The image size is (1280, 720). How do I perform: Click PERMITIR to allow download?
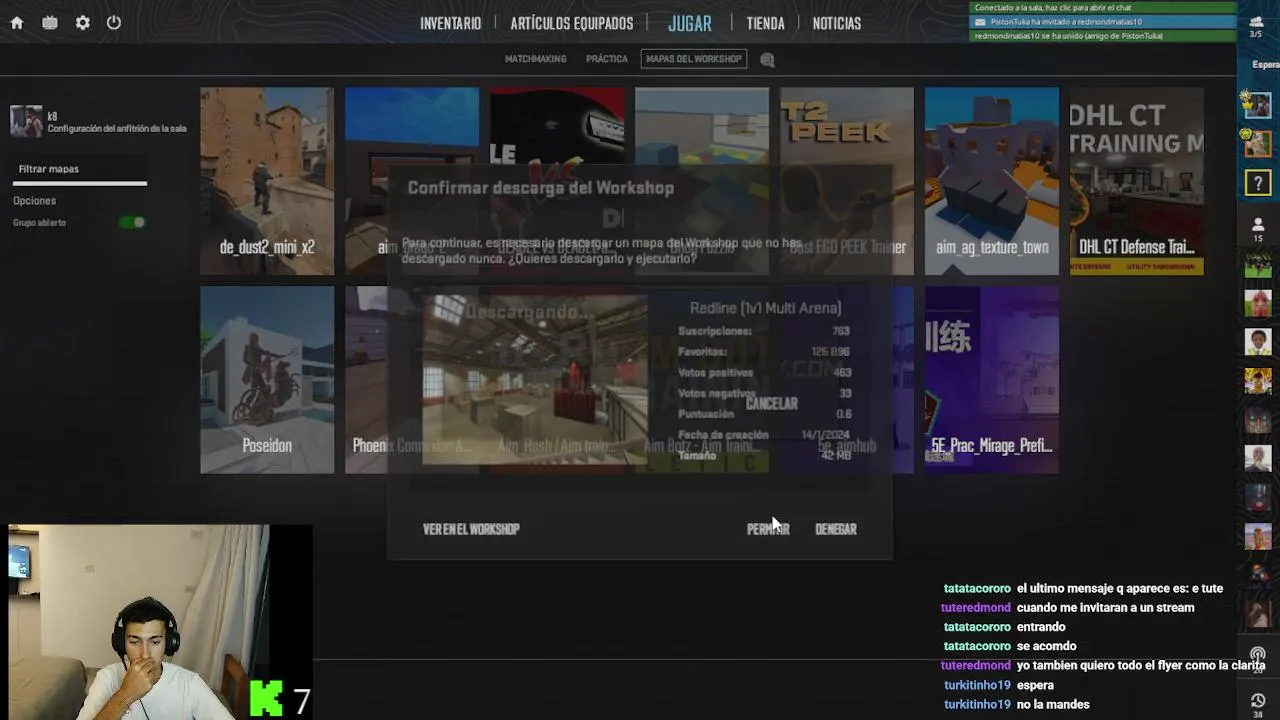pos(768,529)
